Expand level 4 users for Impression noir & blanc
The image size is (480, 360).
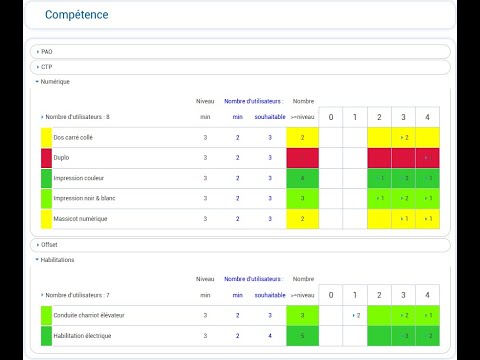click(x=428, y=198)
